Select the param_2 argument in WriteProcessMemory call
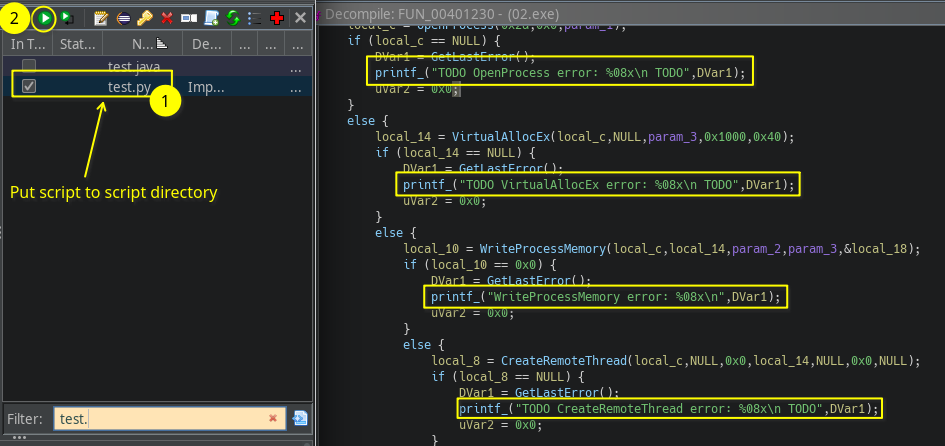Image resolution: width=945 pixels, height=446 pixels. [756, 249]
